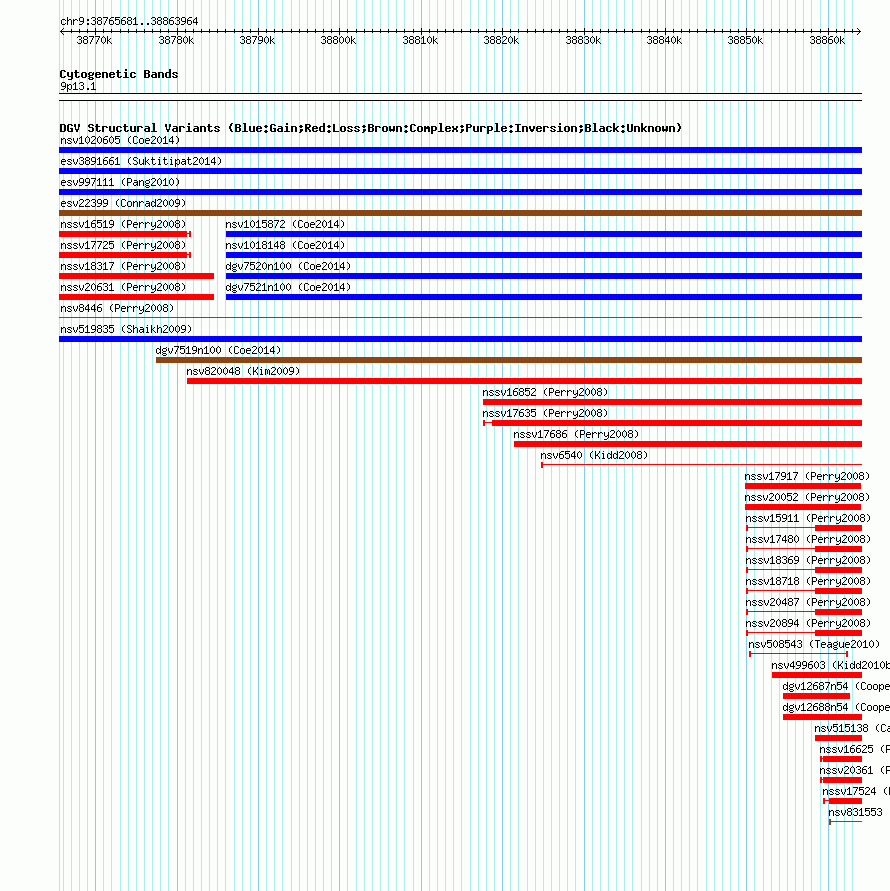This screenshot has width=890, height=891.
Task: Click the nssv15911 (Perry2008) label
Action: (808, 519)
